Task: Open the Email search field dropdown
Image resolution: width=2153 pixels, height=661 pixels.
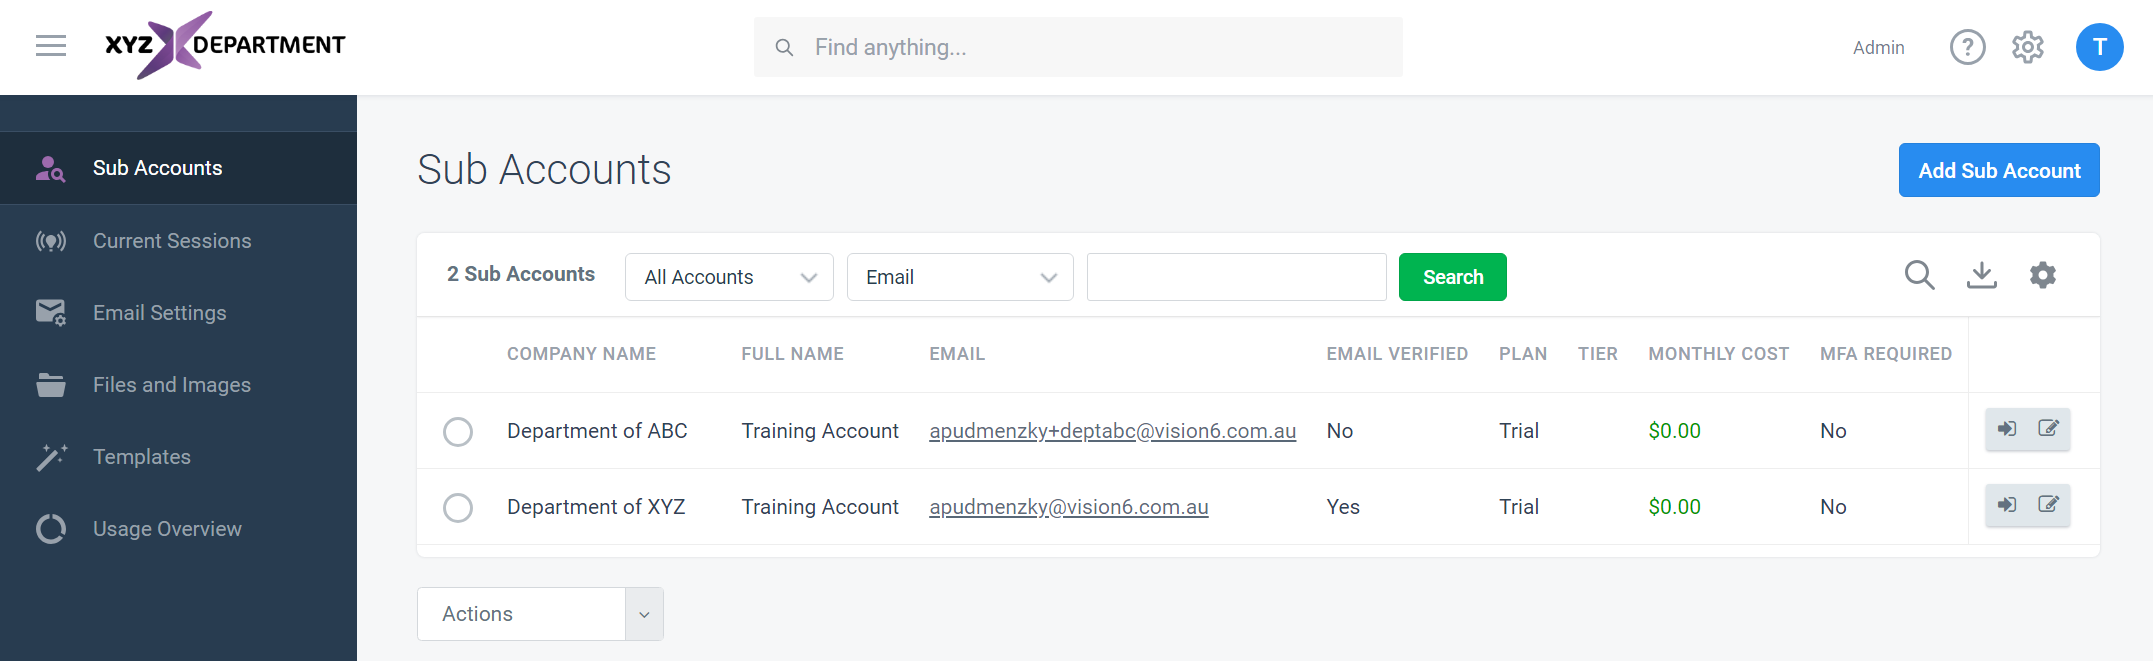Action: 960,277
